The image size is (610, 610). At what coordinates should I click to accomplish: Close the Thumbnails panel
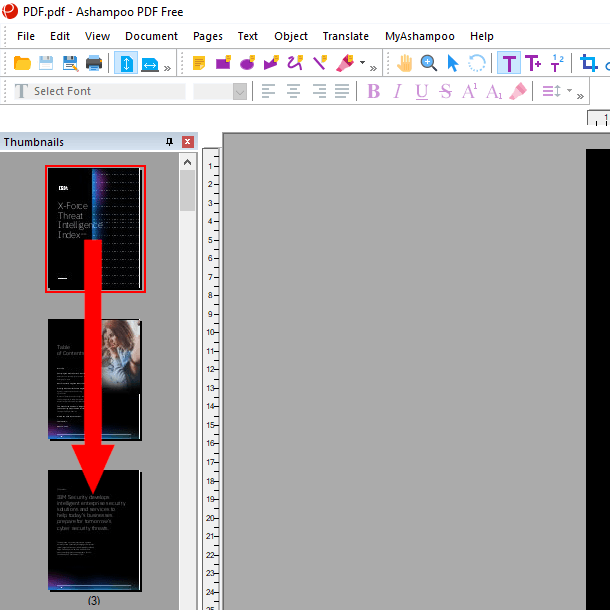(x=188, y=142)
